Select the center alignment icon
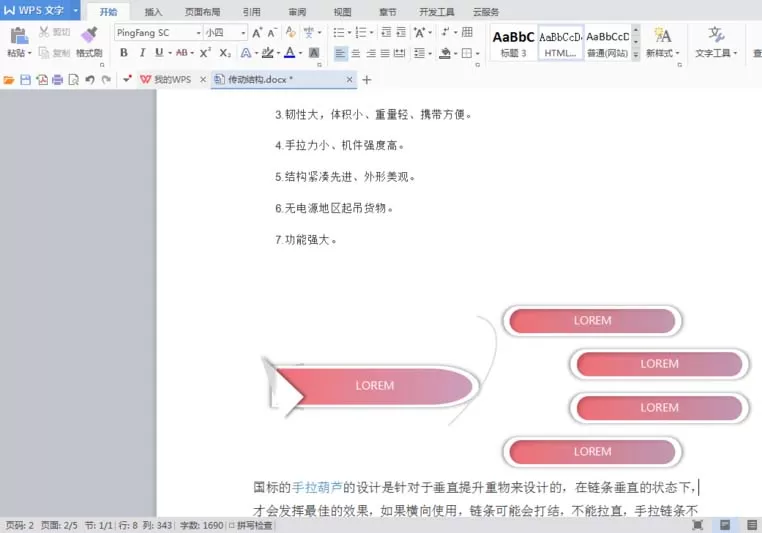This screenshot has height=533, width=762. [356, 53]
